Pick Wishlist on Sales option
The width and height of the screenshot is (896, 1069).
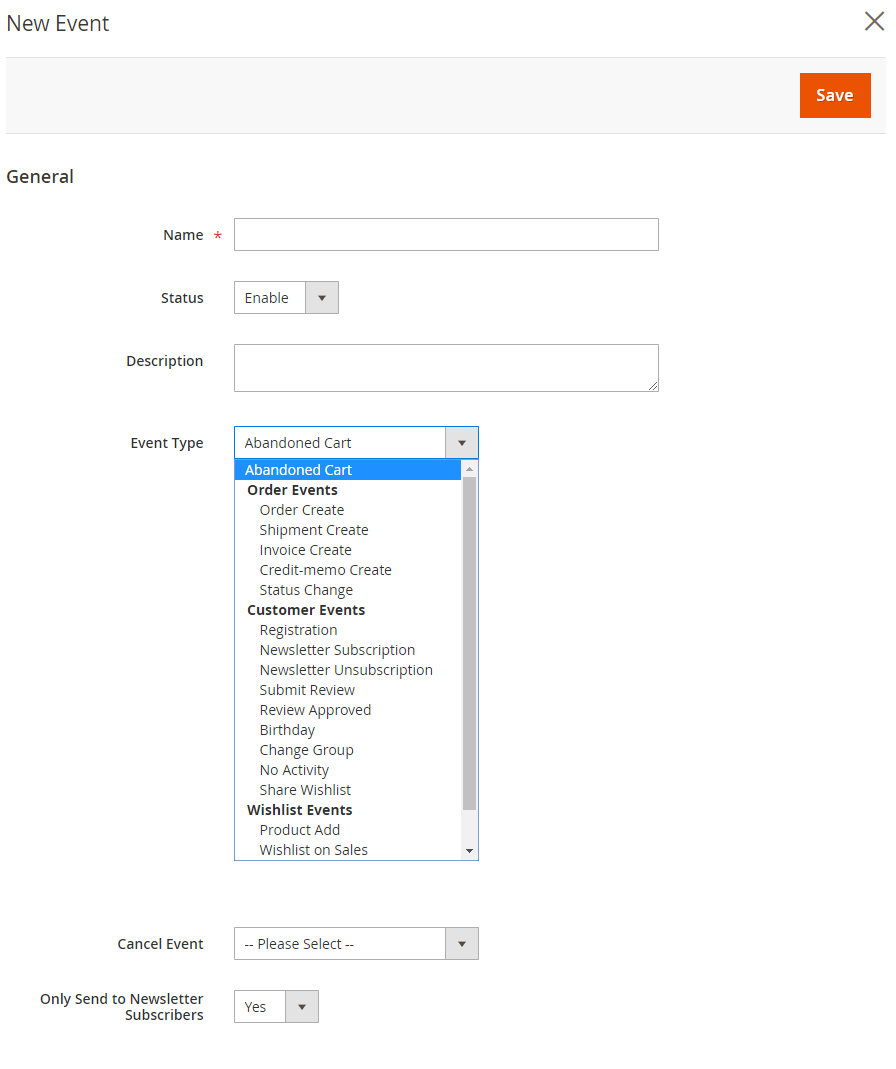313,850
